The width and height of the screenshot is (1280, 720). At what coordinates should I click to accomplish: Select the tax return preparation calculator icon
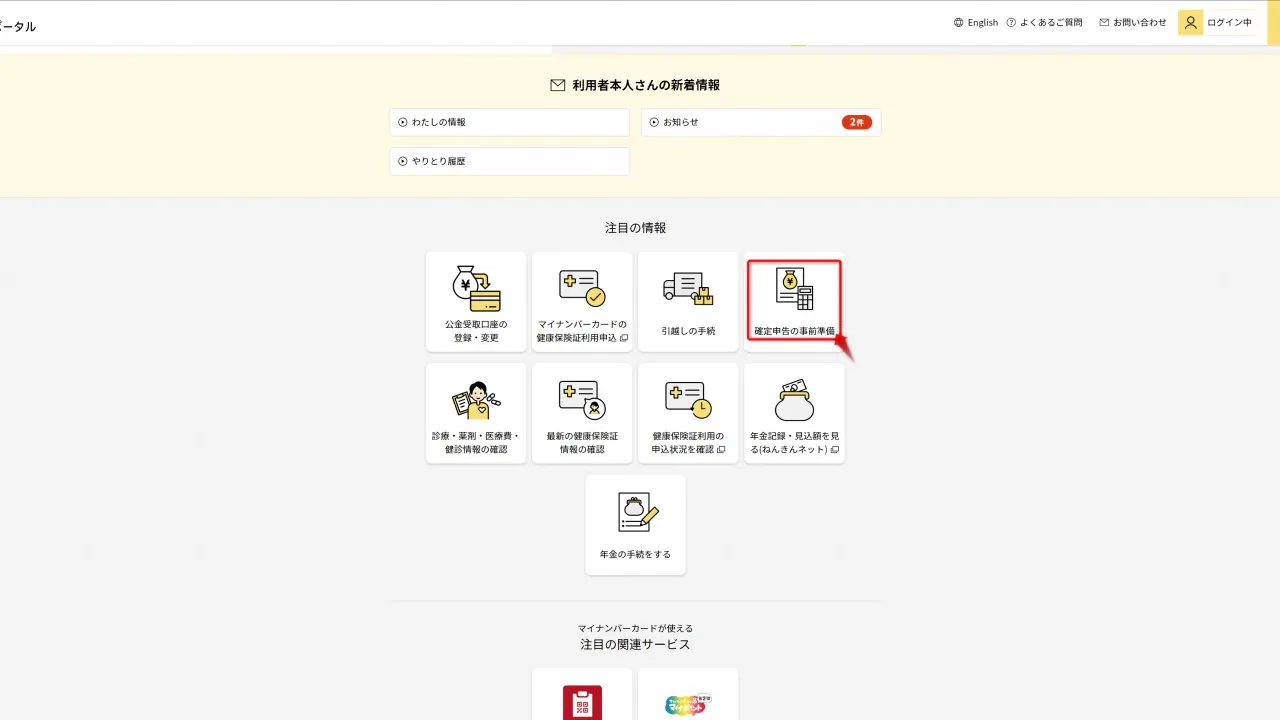794,289
